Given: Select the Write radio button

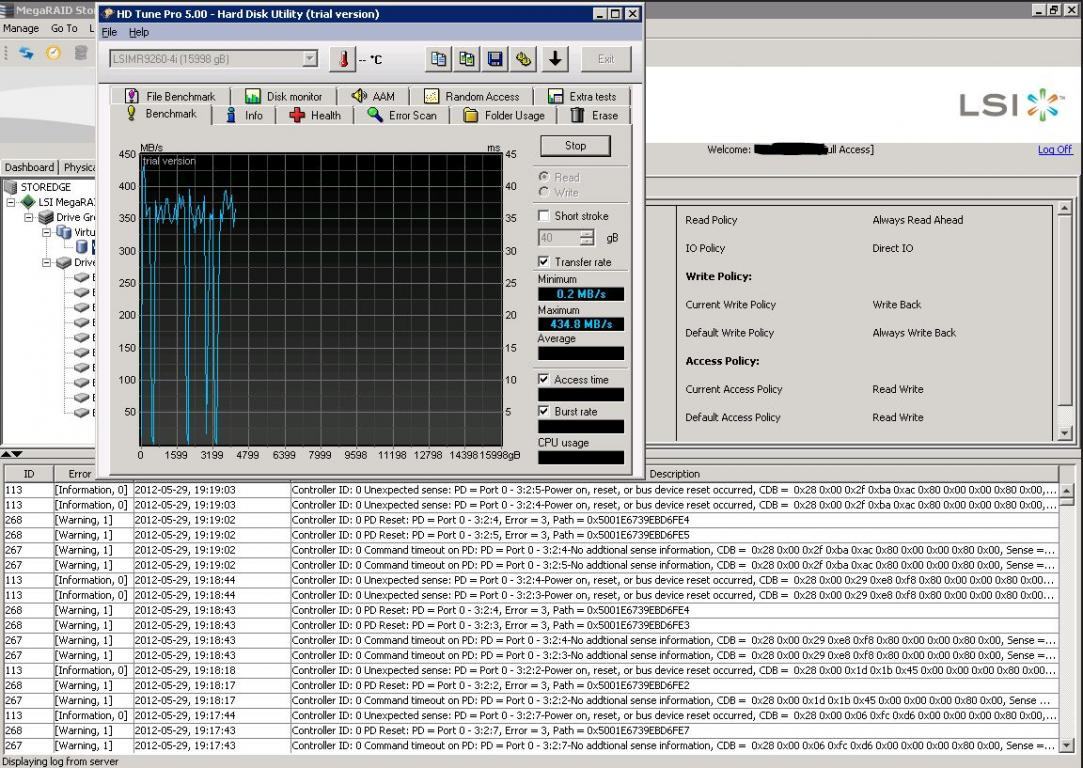Looking at the screenshot, I should tap(544, 192).
